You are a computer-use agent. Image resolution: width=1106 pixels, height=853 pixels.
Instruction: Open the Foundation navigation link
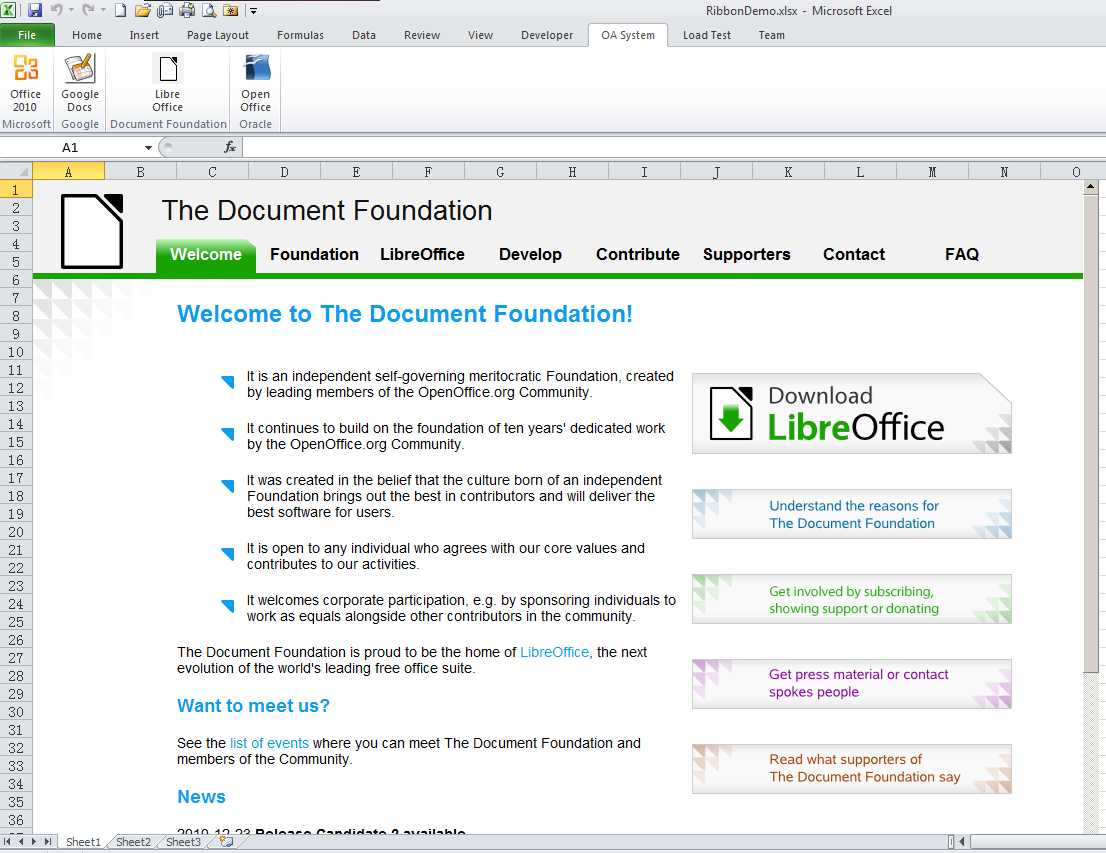coord(314,255)
